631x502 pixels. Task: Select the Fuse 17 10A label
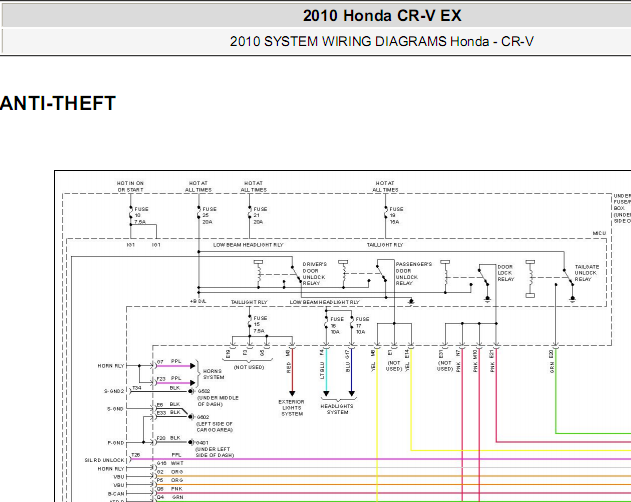[x=362, y=325]
